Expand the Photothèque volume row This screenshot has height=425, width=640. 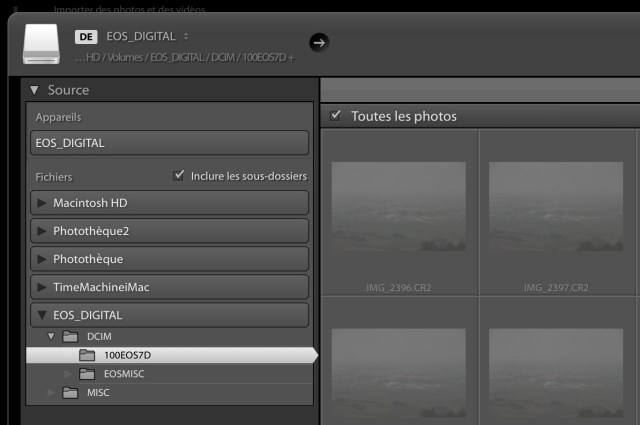pyautogui.click(x=42, y=259)
